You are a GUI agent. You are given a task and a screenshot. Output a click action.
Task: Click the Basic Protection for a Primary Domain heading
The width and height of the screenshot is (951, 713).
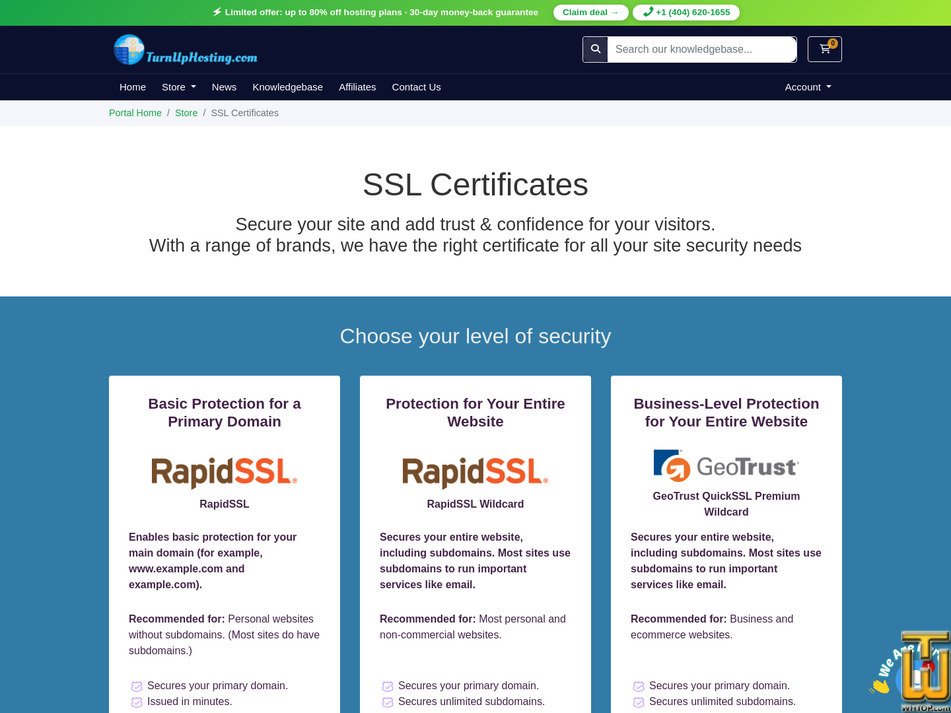click(224, 412)
